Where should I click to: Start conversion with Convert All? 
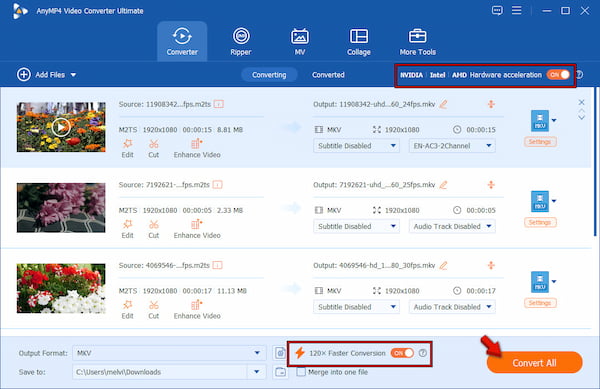(534, 363)
